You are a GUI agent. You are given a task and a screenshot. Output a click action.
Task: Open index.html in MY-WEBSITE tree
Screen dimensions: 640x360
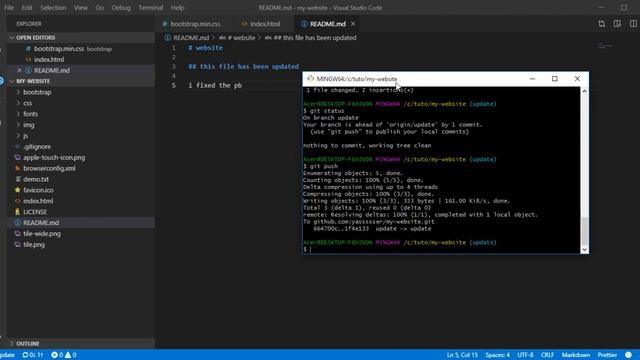tap(81, 201)
